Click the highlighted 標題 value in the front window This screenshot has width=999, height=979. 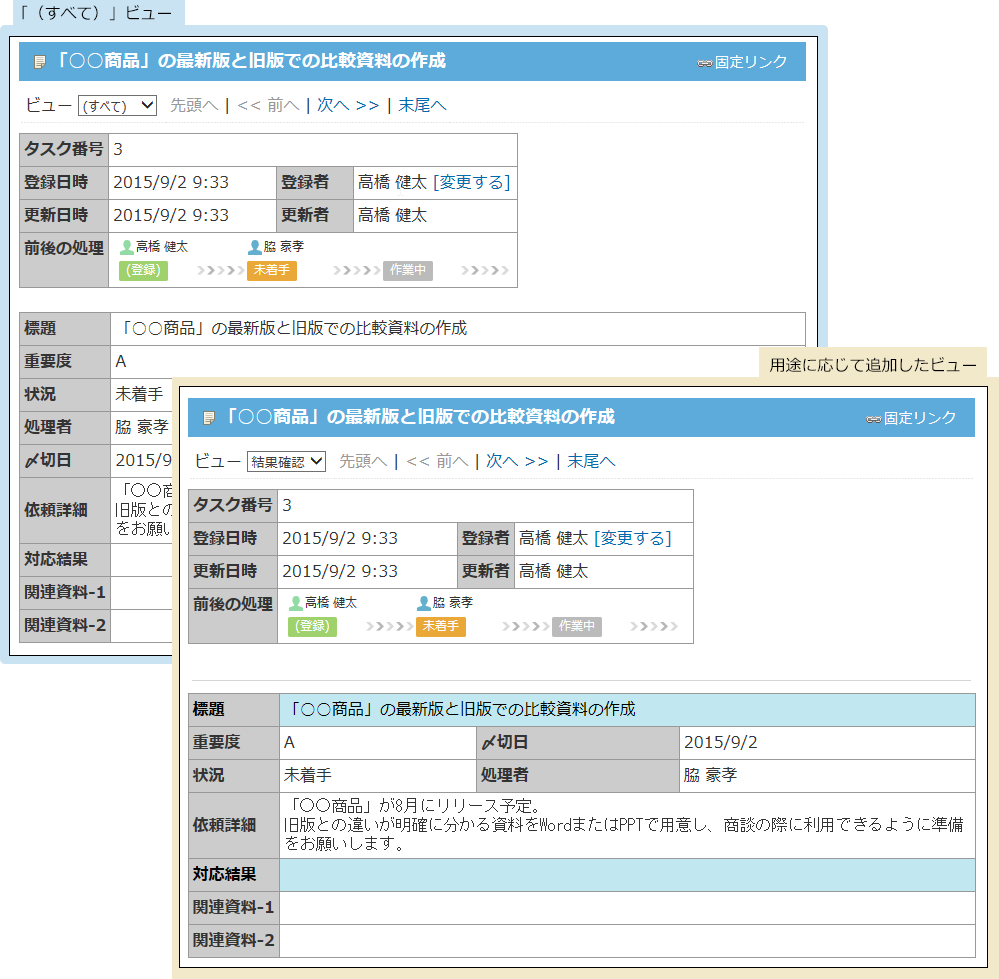point(628,710)
